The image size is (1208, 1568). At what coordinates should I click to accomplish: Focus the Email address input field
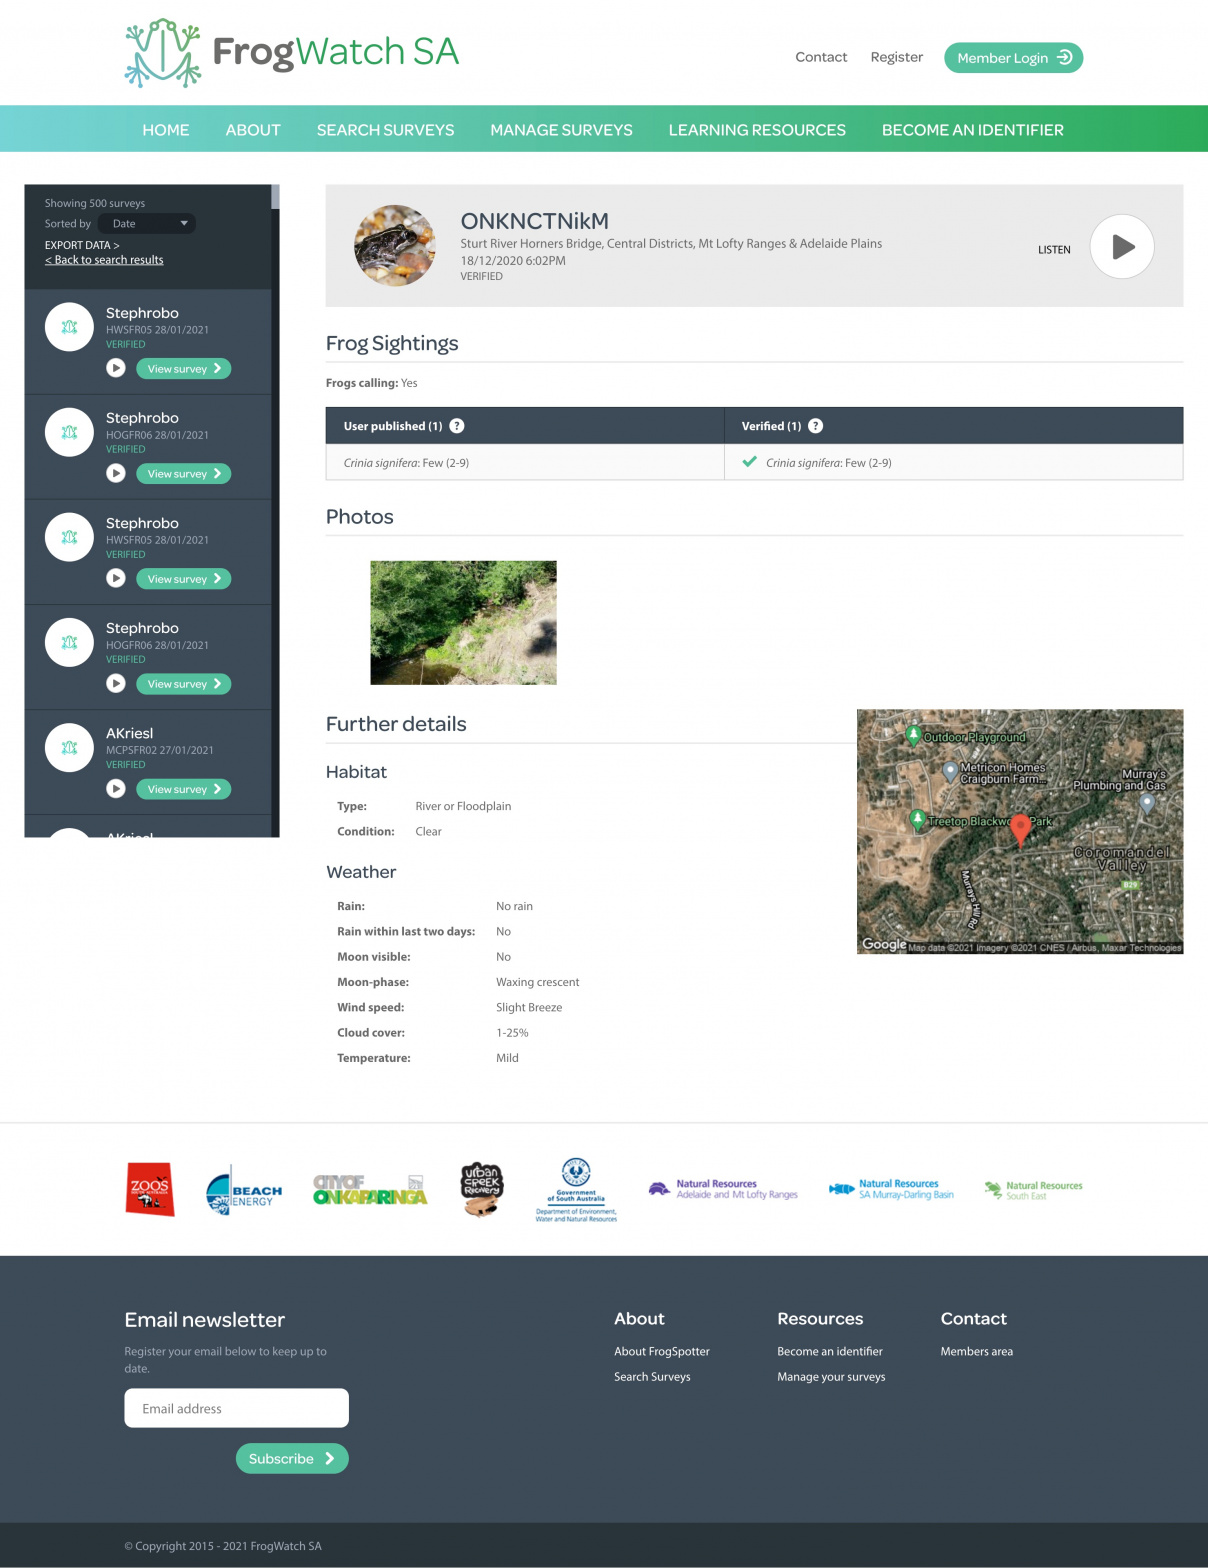[x=237, y=1408]
